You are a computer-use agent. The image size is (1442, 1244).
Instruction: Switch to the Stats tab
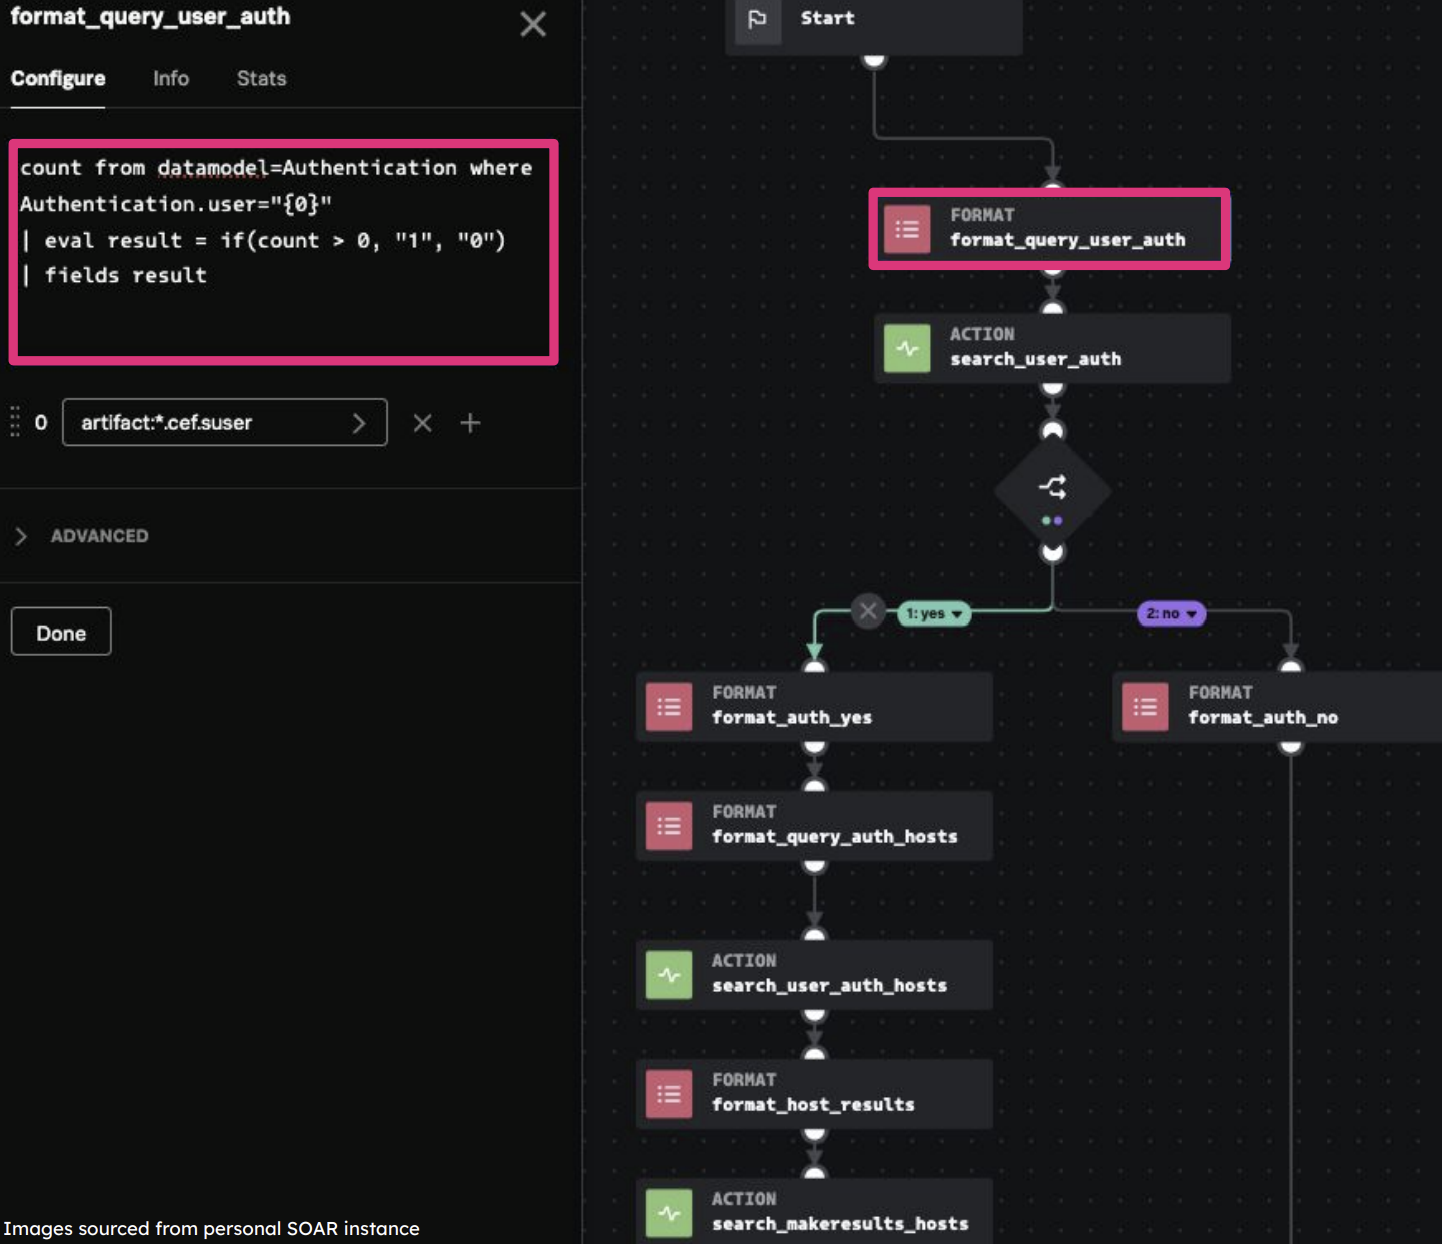tap(261, 78)
